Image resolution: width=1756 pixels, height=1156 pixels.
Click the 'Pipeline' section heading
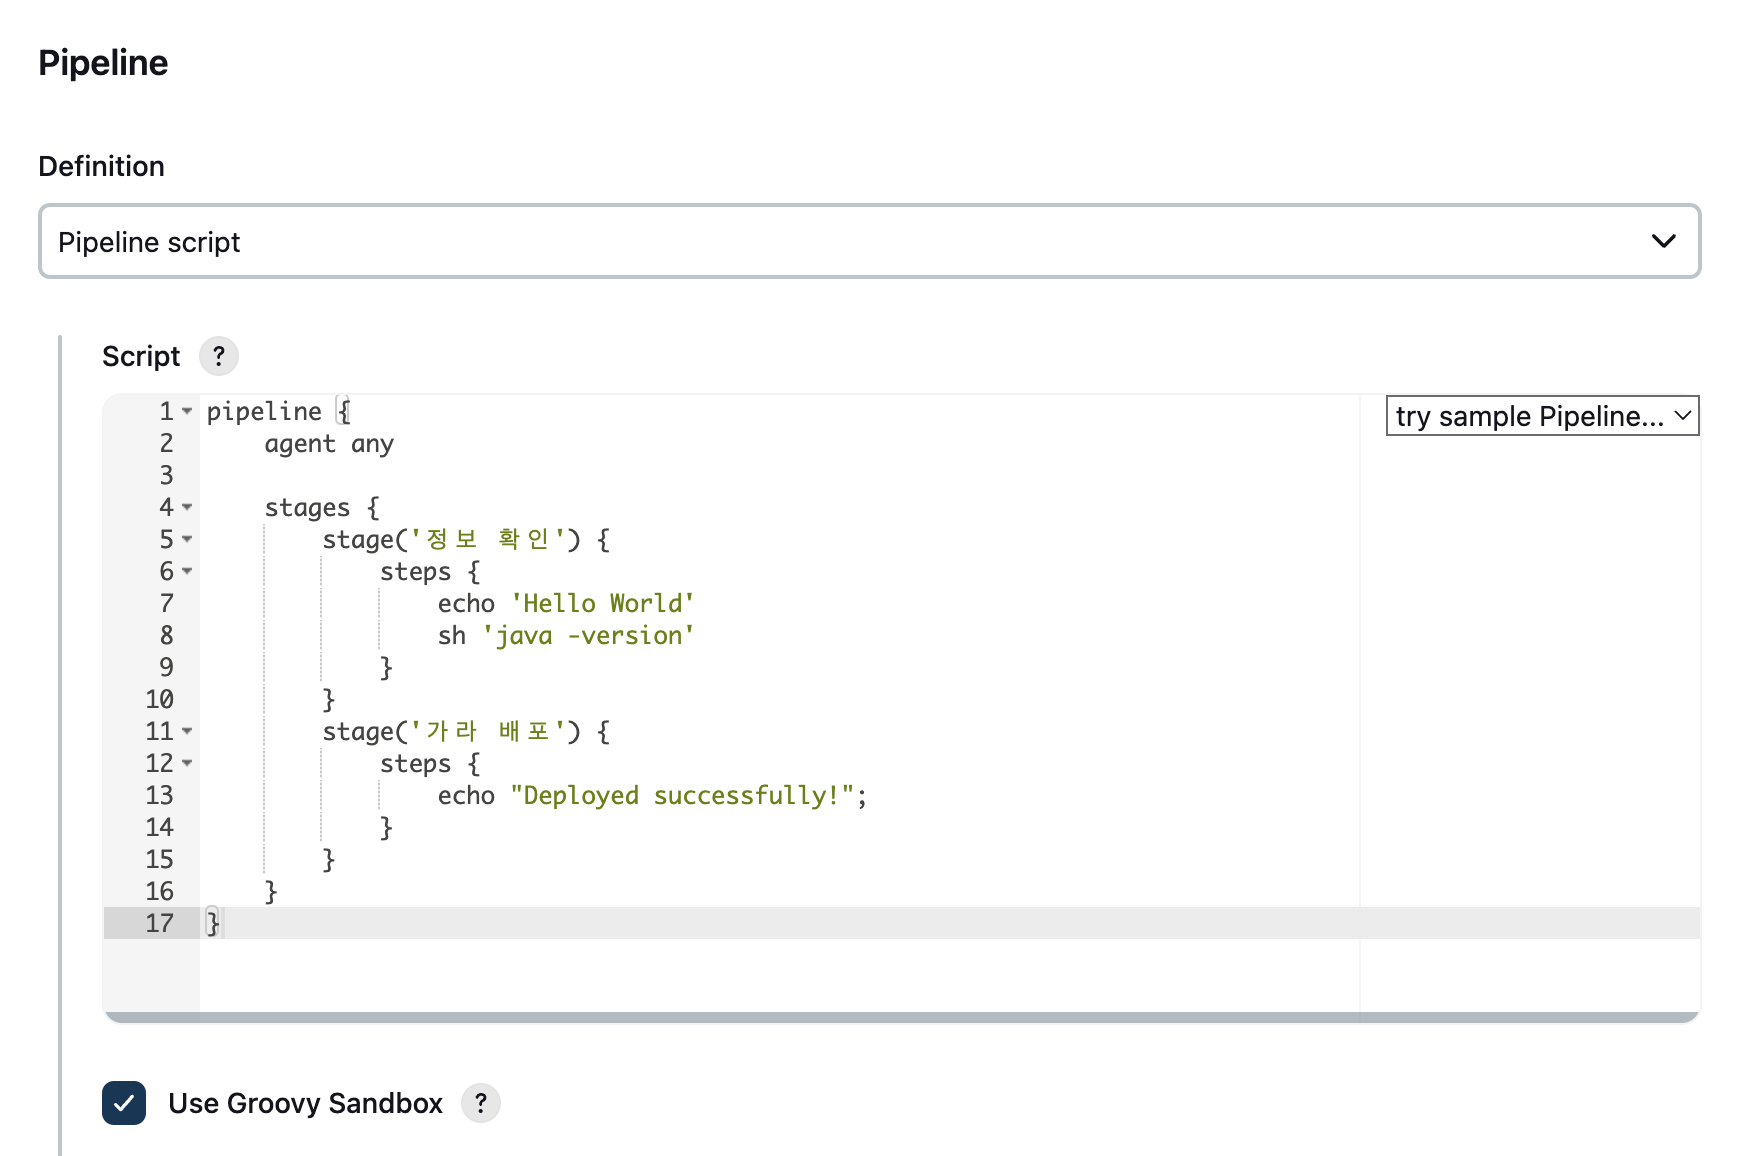103,63
